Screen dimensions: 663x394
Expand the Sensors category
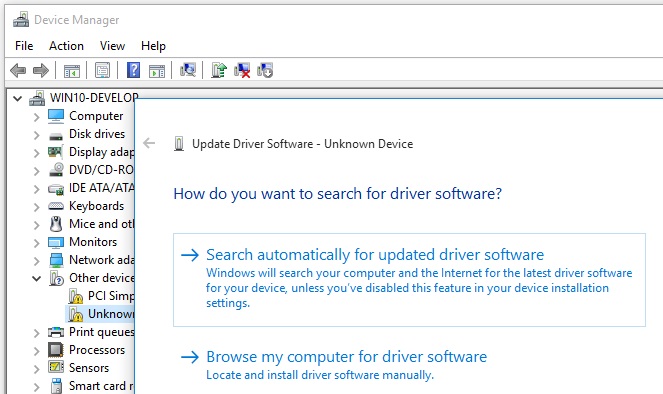(x=36, y=369)
